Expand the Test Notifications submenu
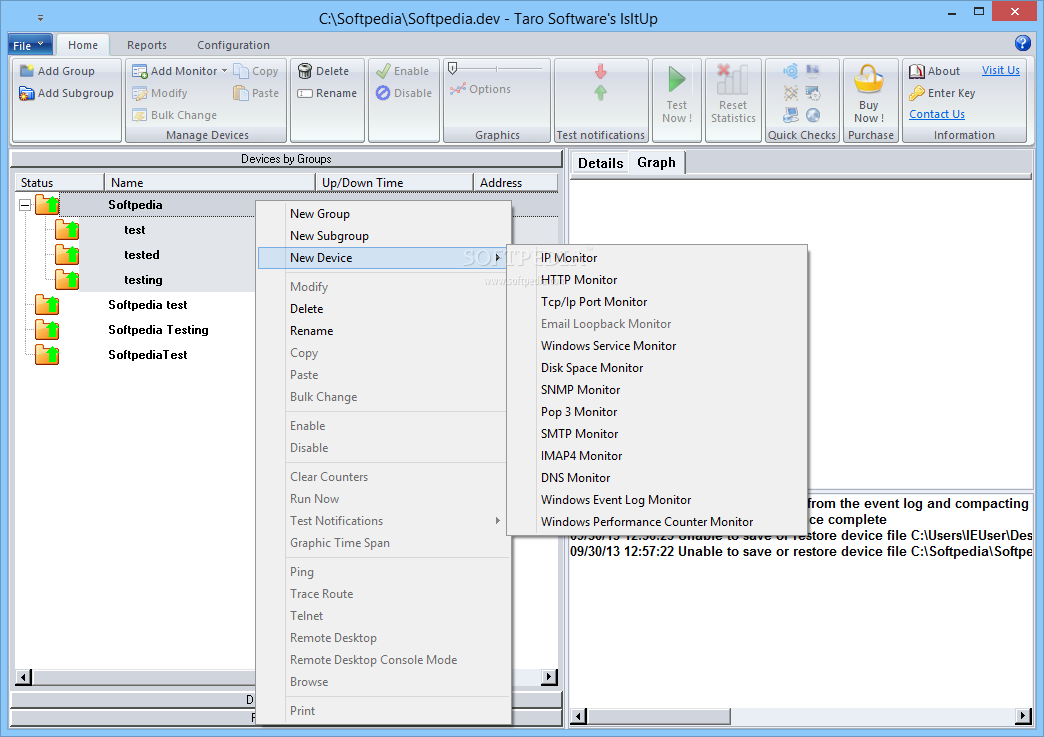Image resolution: width=1044 pixels, height=737 pixels. pos(497,521)
